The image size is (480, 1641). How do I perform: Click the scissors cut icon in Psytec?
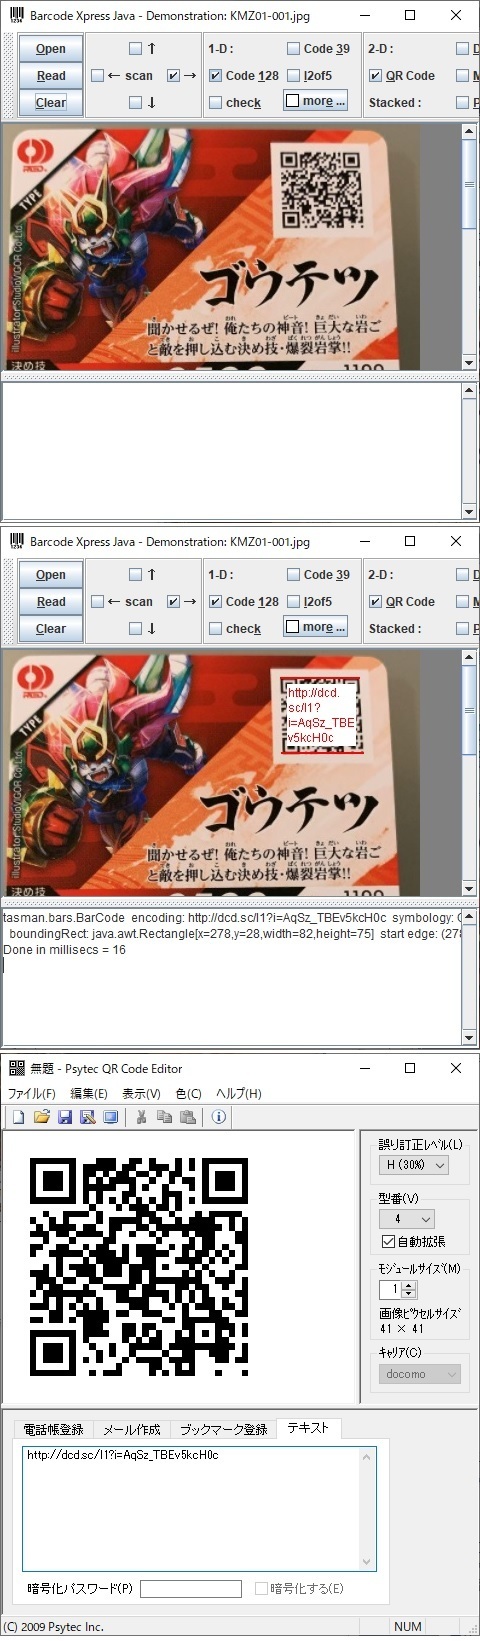141,1117
